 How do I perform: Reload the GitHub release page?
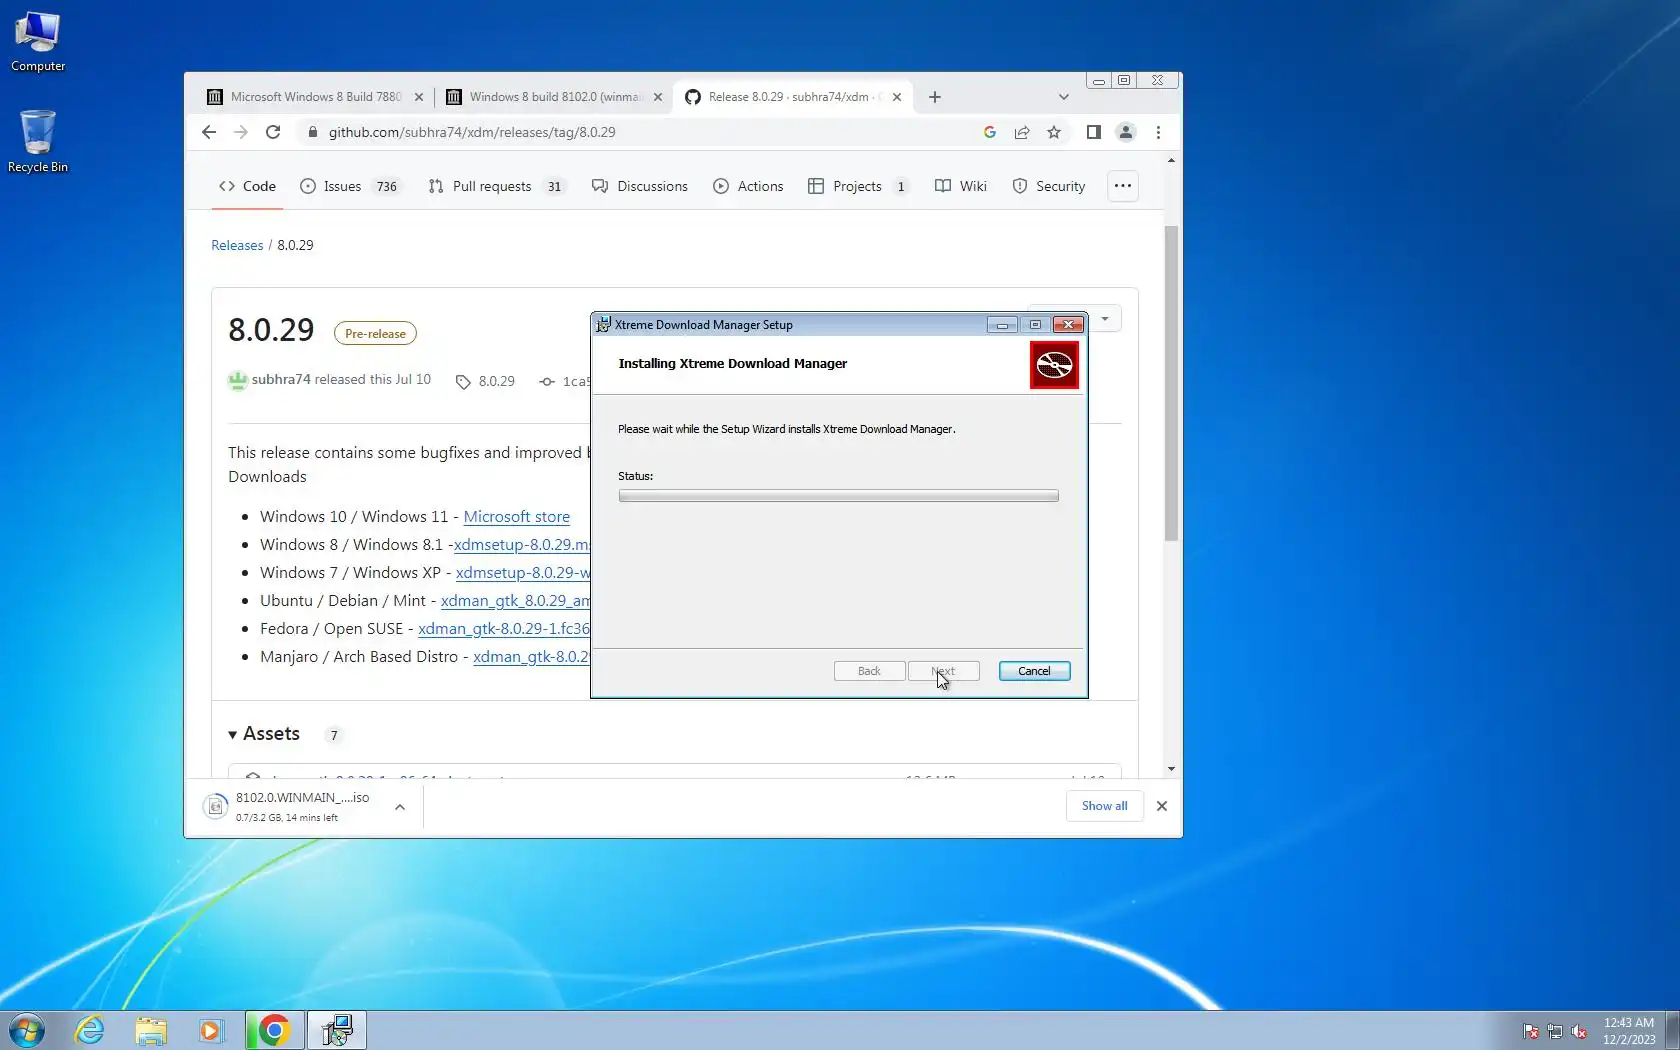[273, 132]
